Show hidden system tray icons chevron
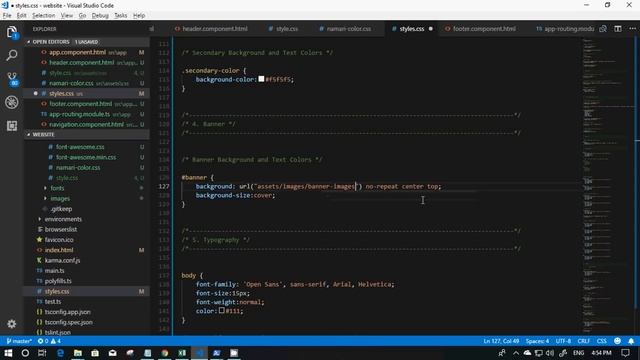This screenshot has width=640, height=360. tap(516, 353)
